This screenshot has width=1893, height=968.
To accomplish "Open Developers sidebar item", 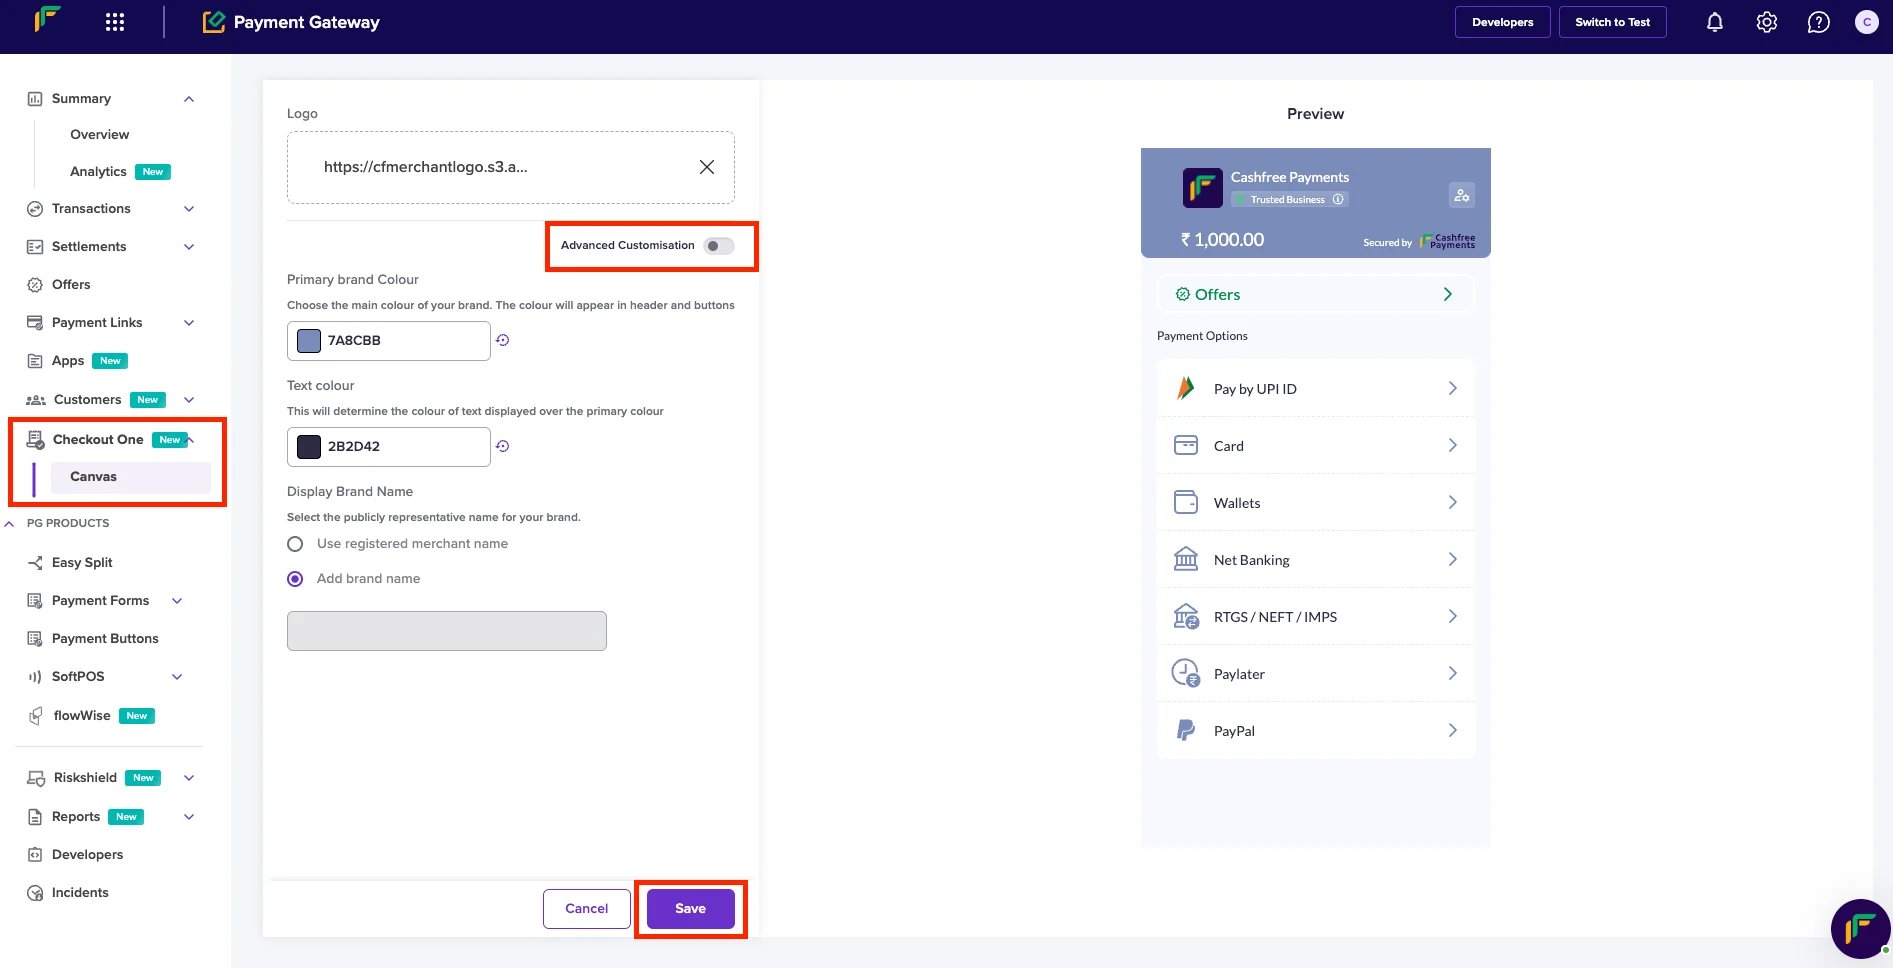I will coord(87,854).
